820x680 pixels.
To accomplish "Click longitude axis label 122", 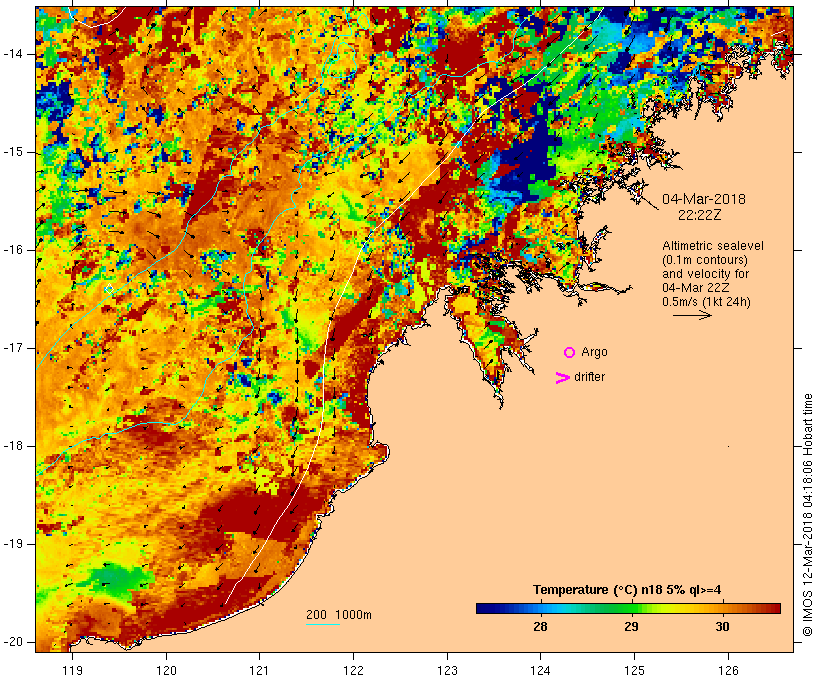I will (x=354, y=670).
